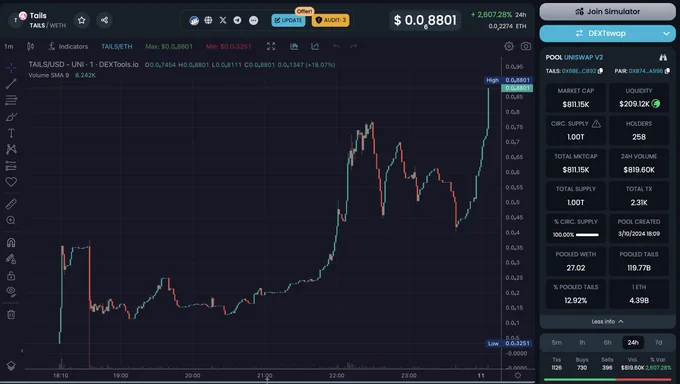This screenshot has width=680, height=384.
Task: Open pool explorer binoculars icon
Action: (x=663, y=57)
